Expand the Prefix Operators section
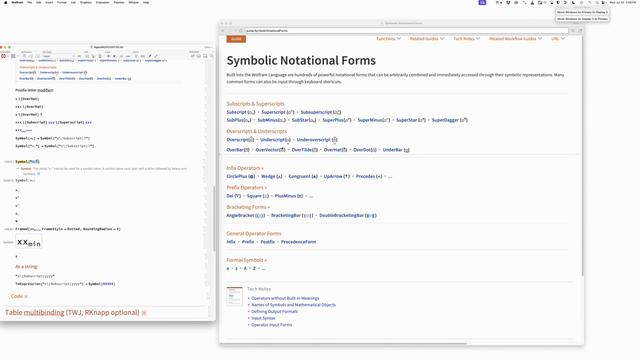The width and height of the screenshot is (640, 360). 247,188
